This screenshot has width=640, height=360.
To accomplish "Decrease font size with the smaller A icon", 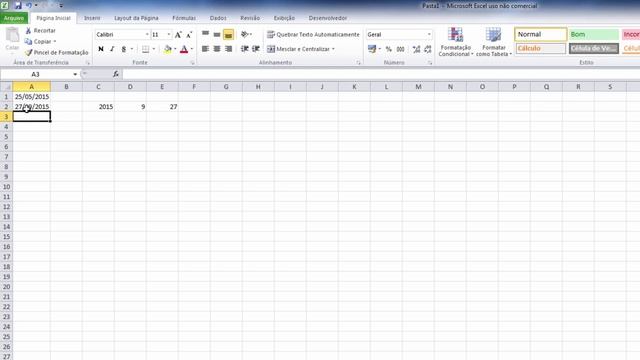I will pos(189,35).
